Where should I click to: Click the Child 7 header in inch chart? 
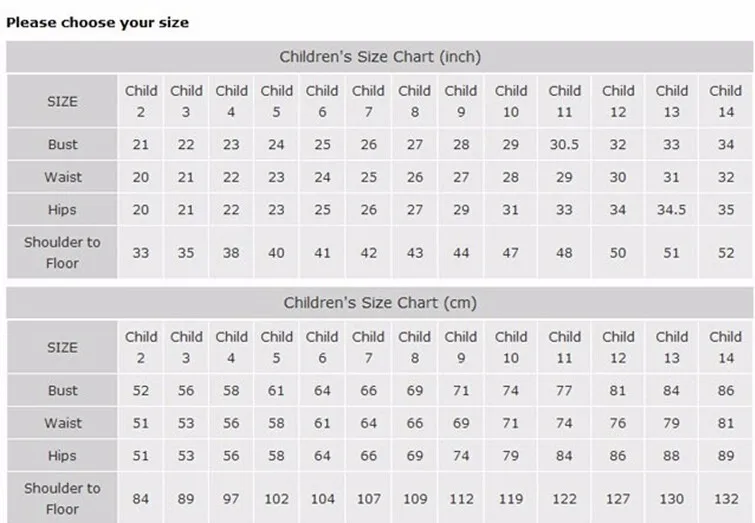click(x=368, y=101)
